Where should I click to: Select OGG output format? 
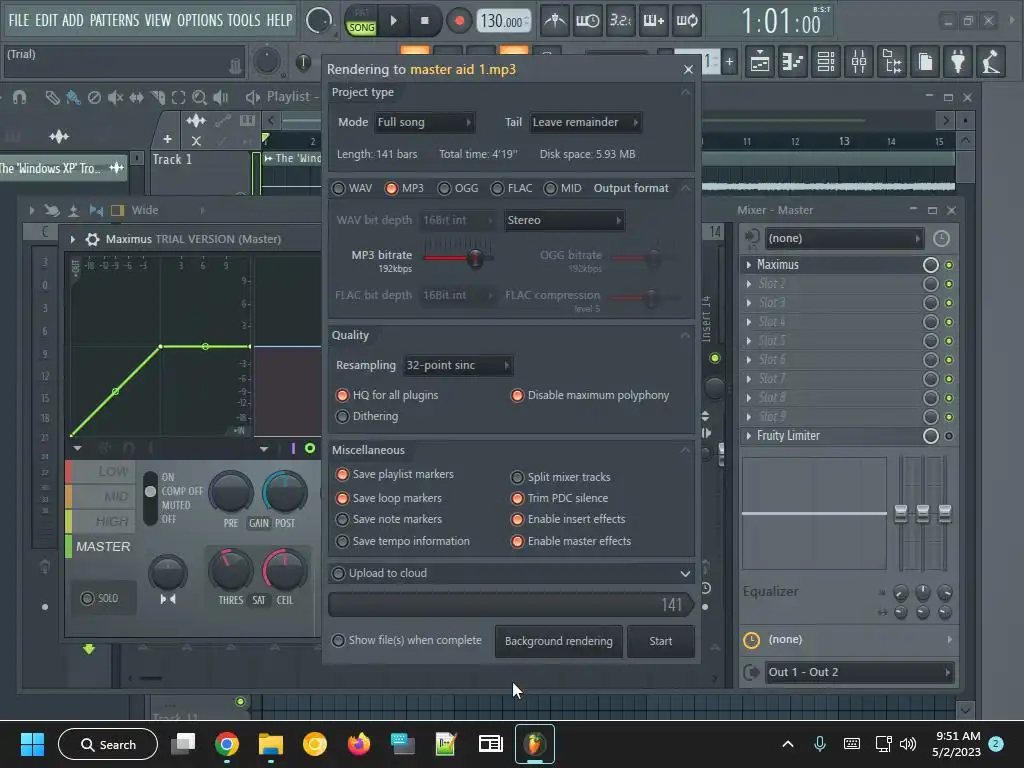pos(458,188)
